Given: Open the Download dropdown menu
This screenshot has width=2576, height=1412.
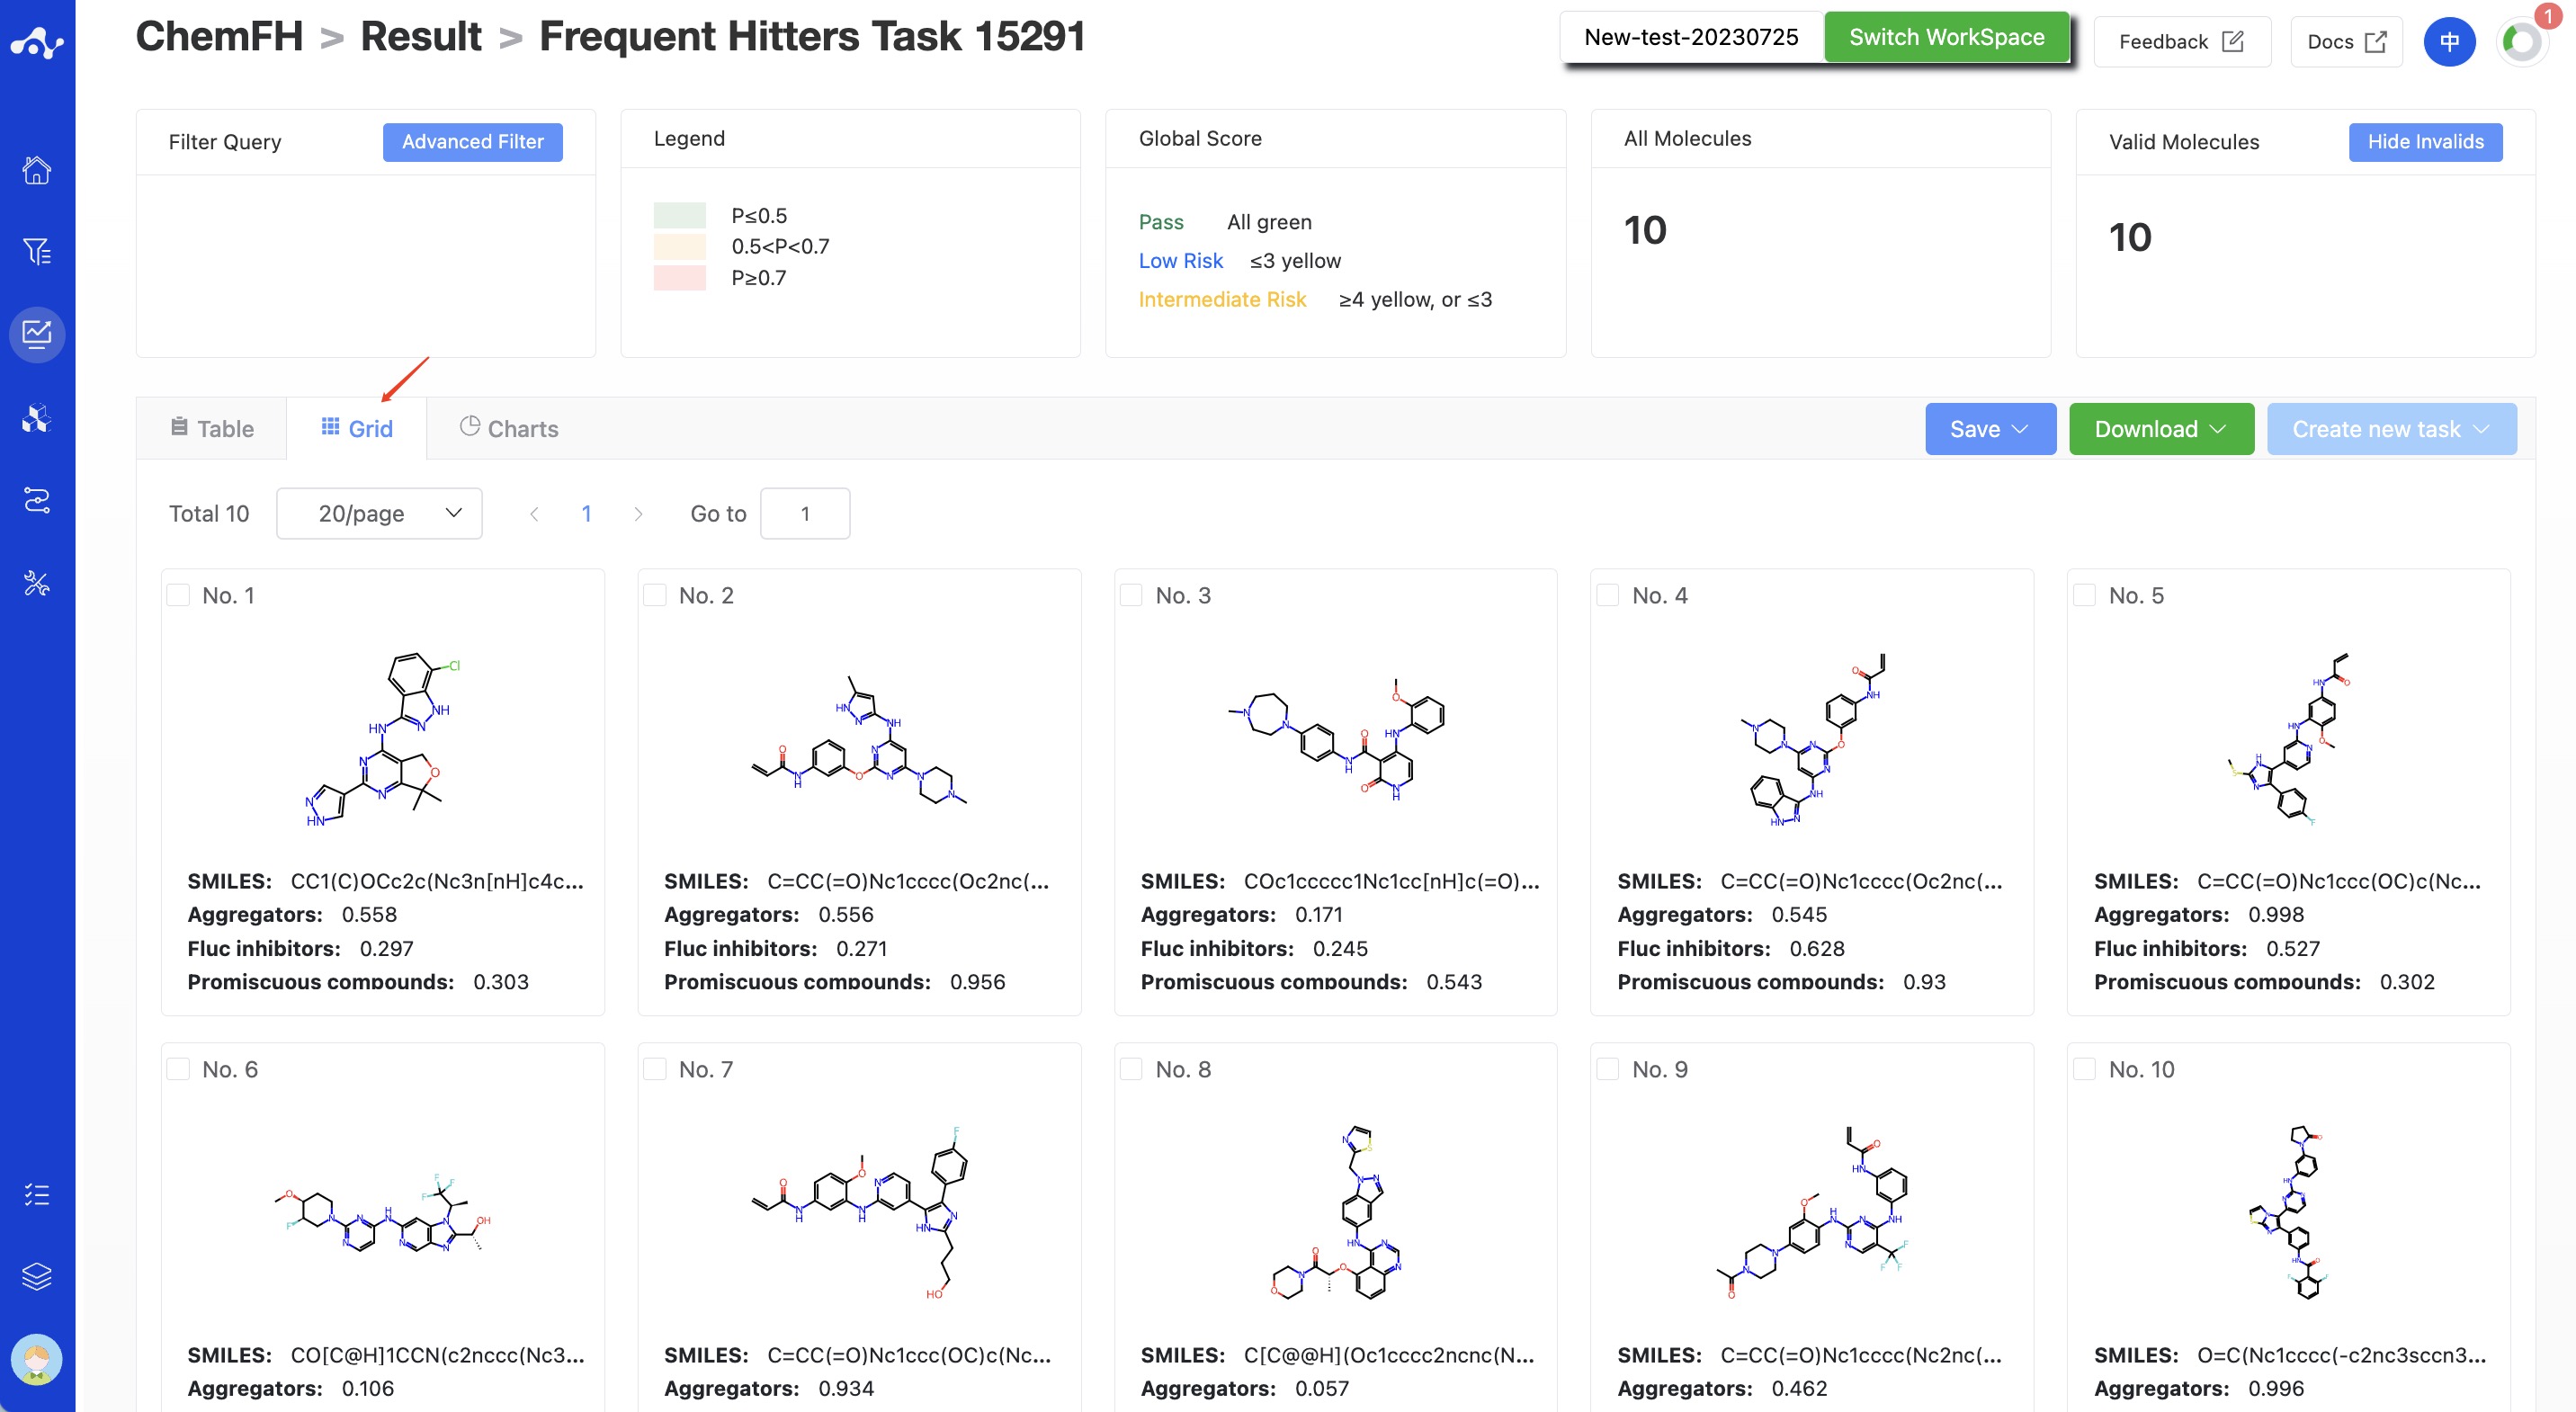Looking at the screenshot, I should 2160,429.
